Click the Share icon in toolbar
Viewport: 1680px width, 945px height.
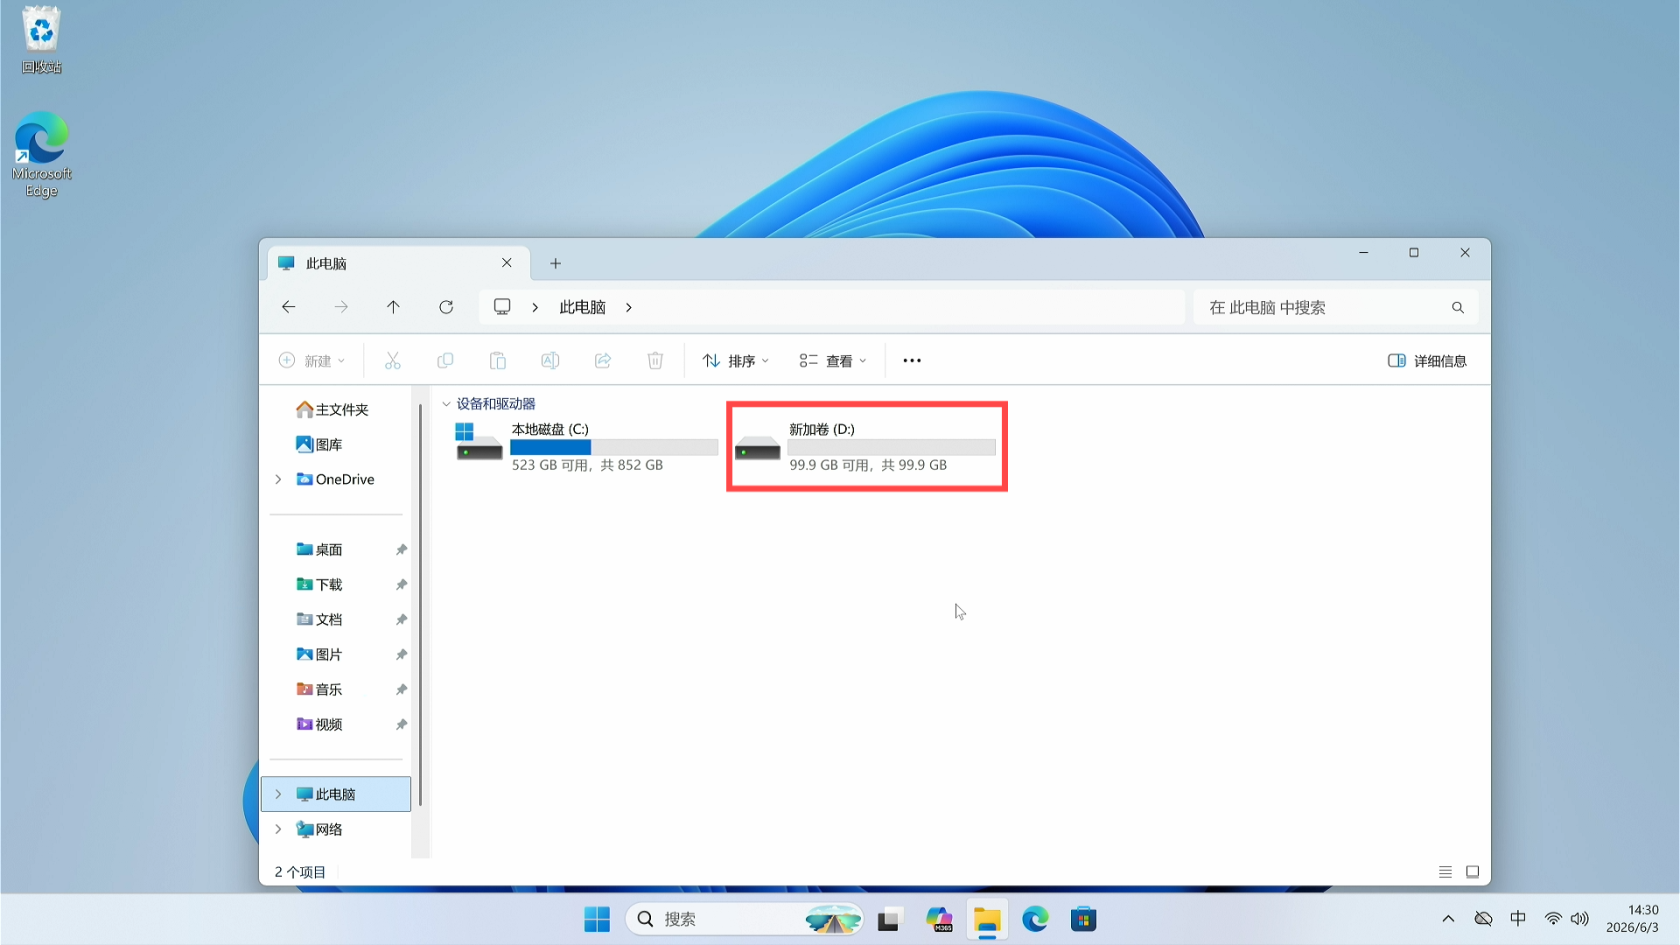coord(602,361)
